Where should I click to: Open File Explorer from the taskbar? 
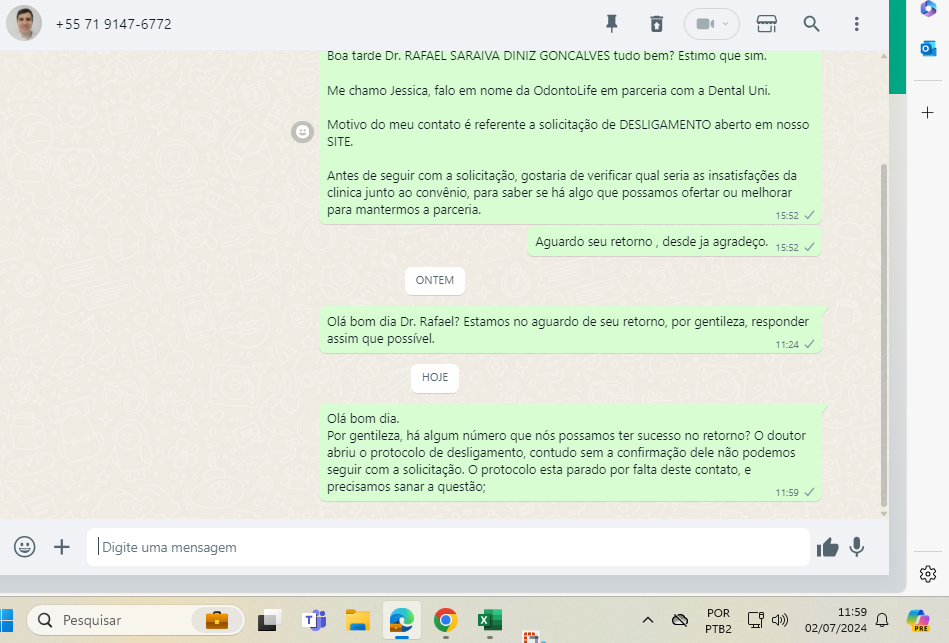(358, 620)
